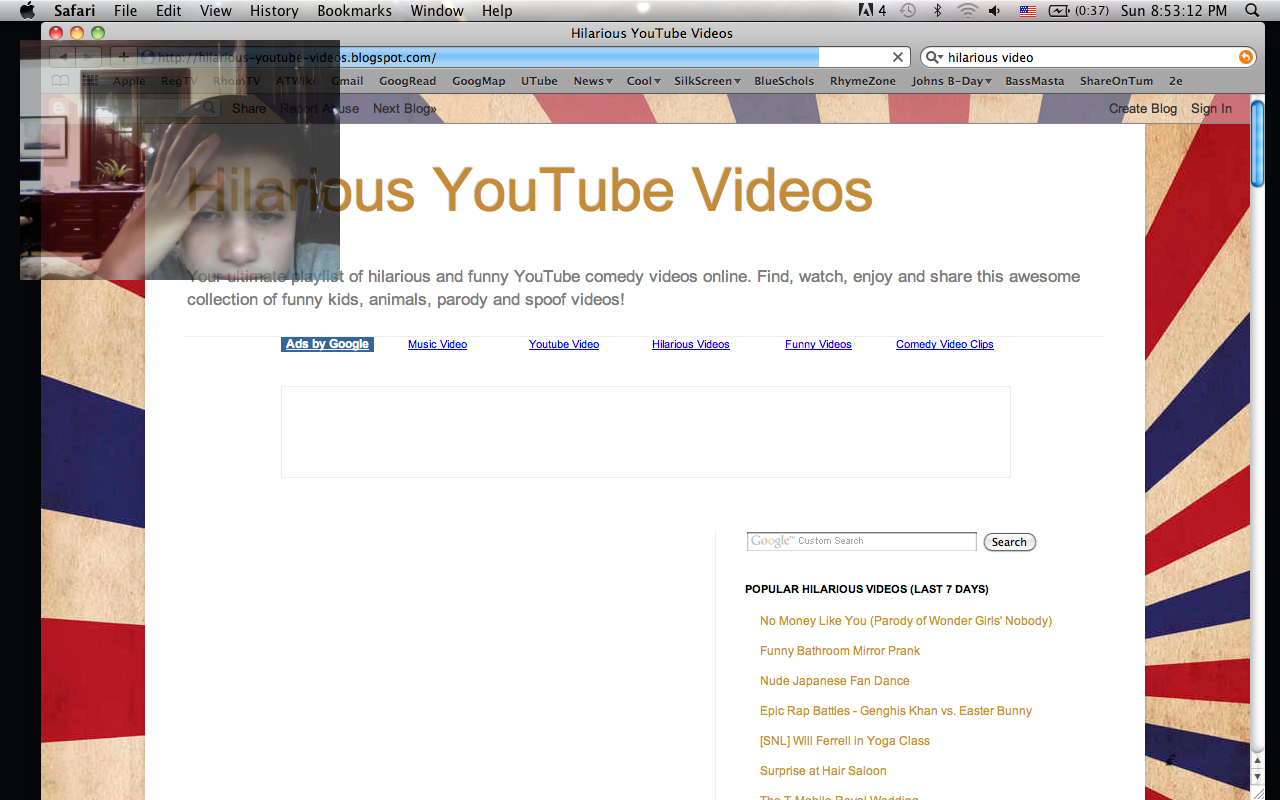Image resolution: width=1280 pixels, height=800 pixels.
Task: Open the History menu
Action: click(274, 11)
